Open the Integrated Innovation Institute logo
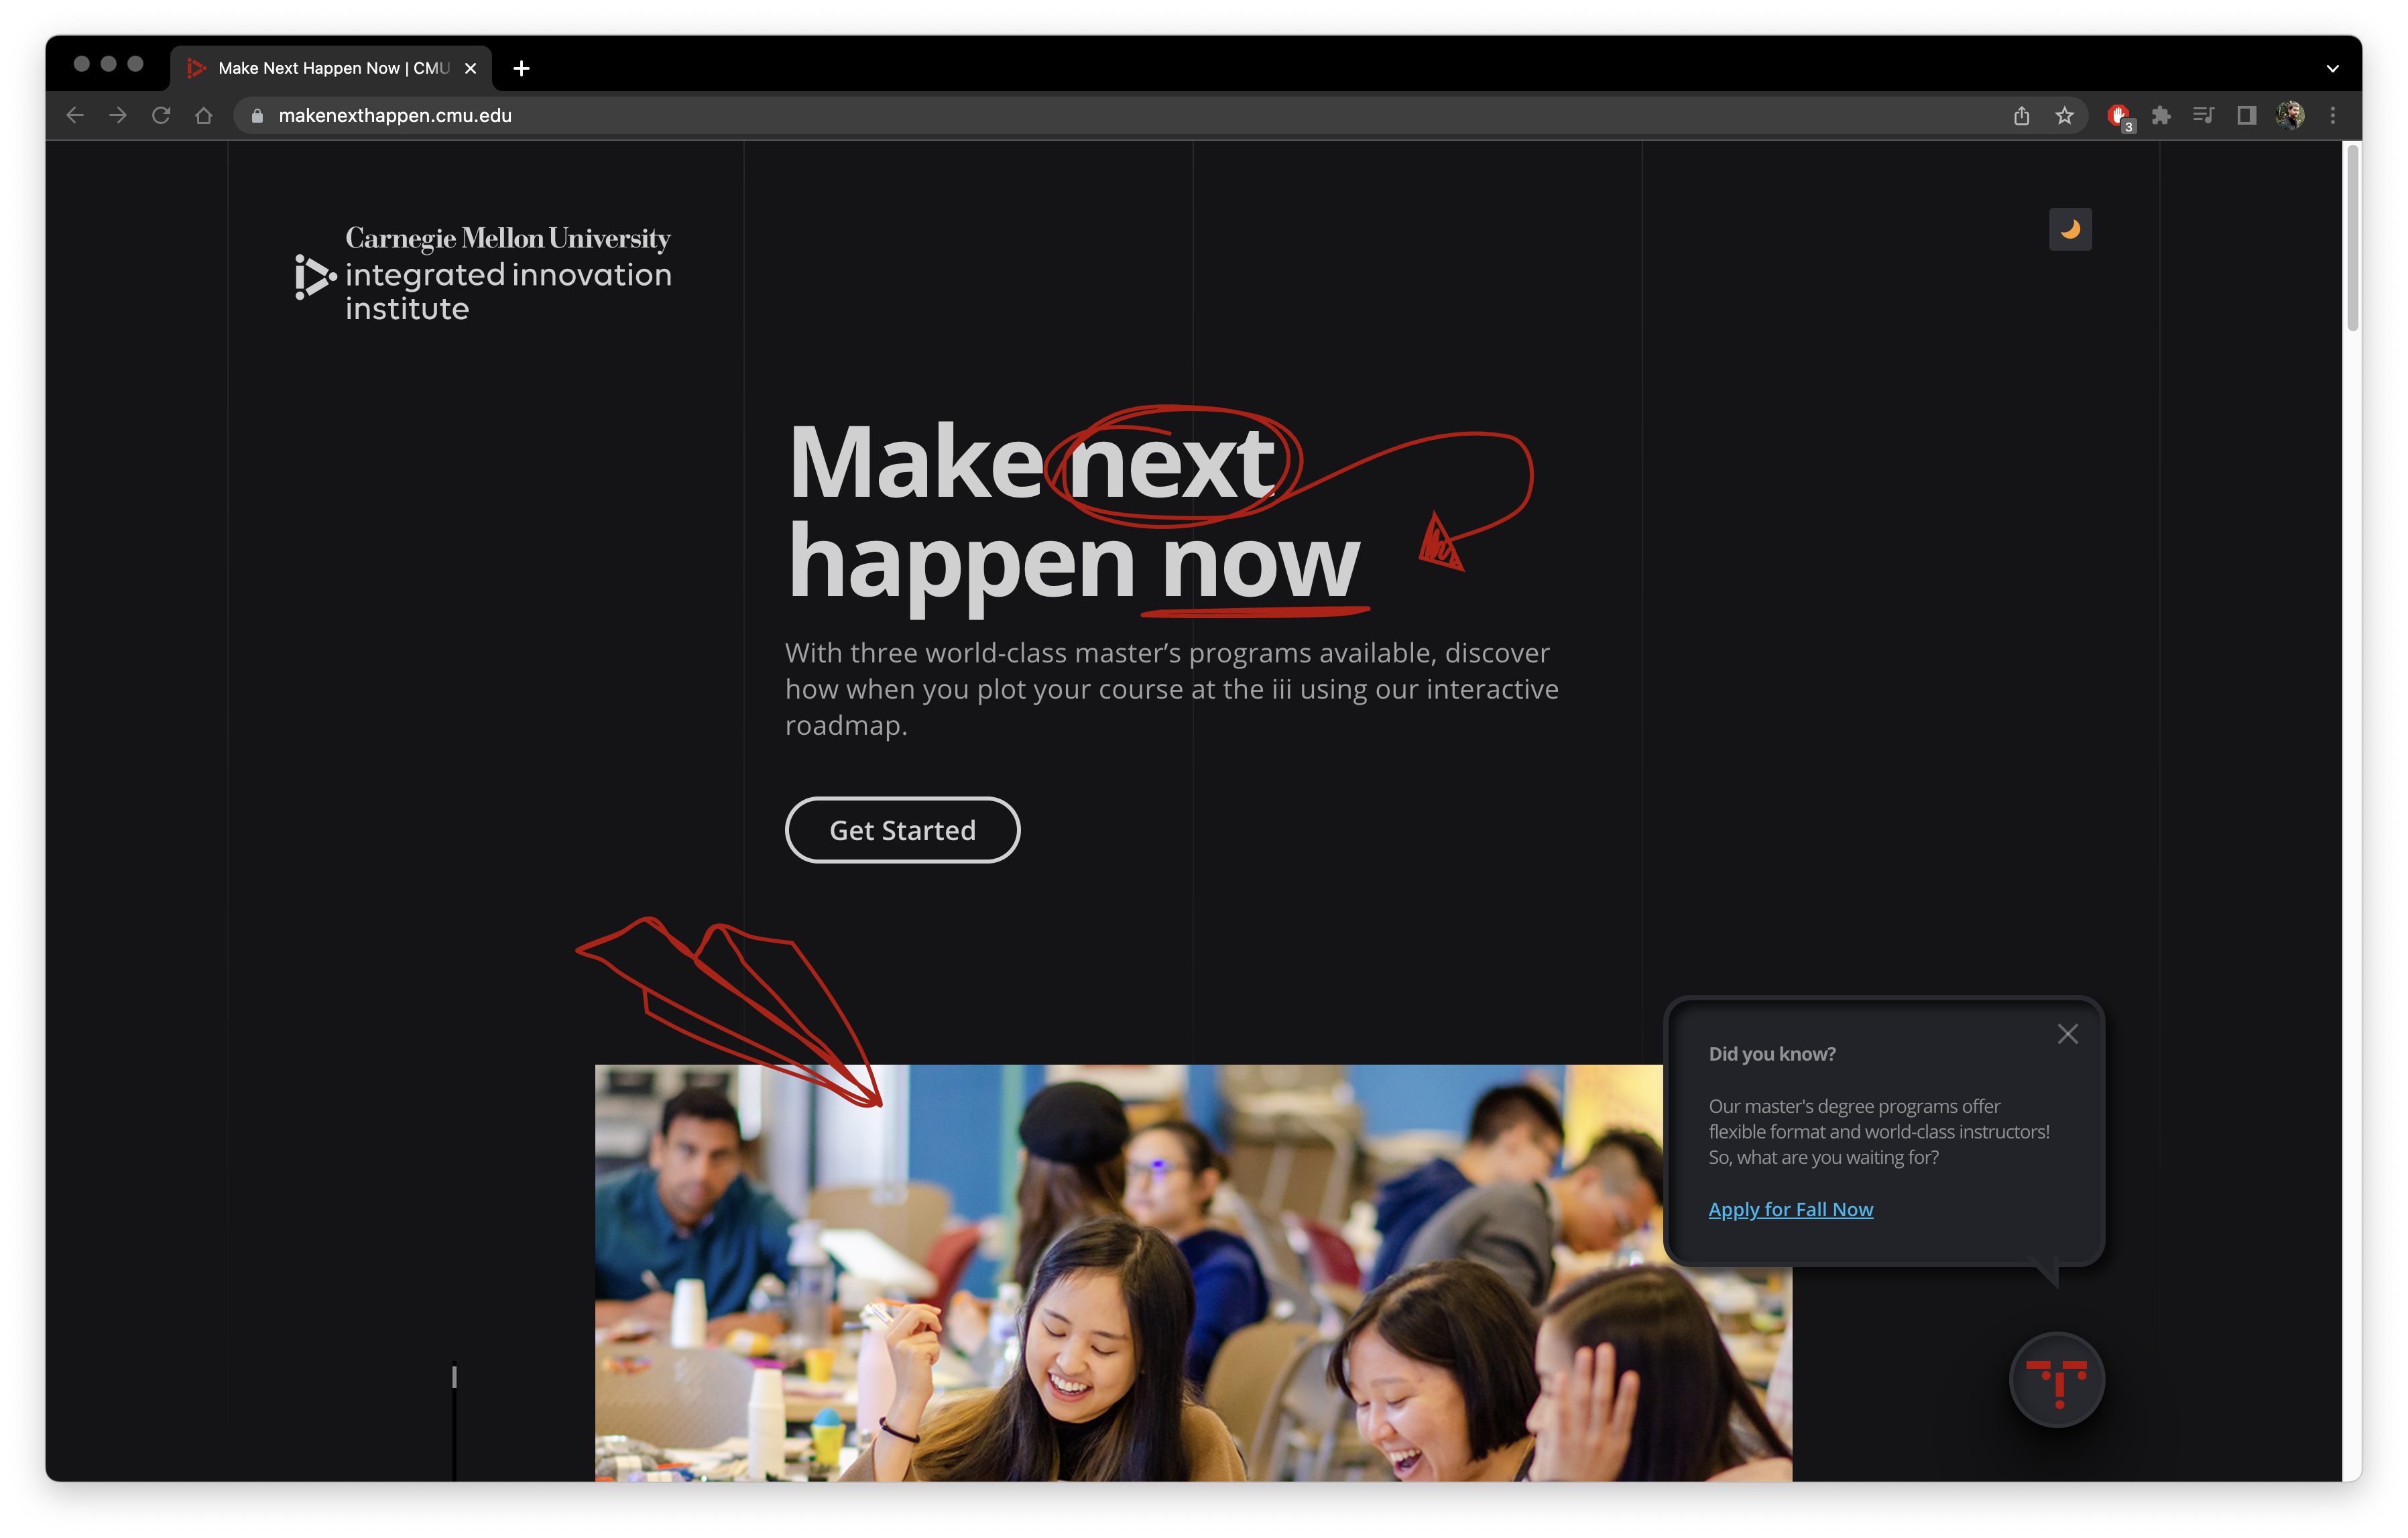This screenshot has width=2408, height=1538. pos(483,273)
